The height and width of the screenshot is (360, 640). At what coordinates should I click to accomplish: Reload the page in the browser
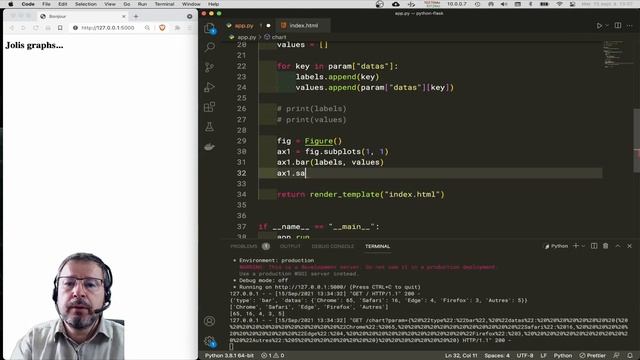point(36,28)
